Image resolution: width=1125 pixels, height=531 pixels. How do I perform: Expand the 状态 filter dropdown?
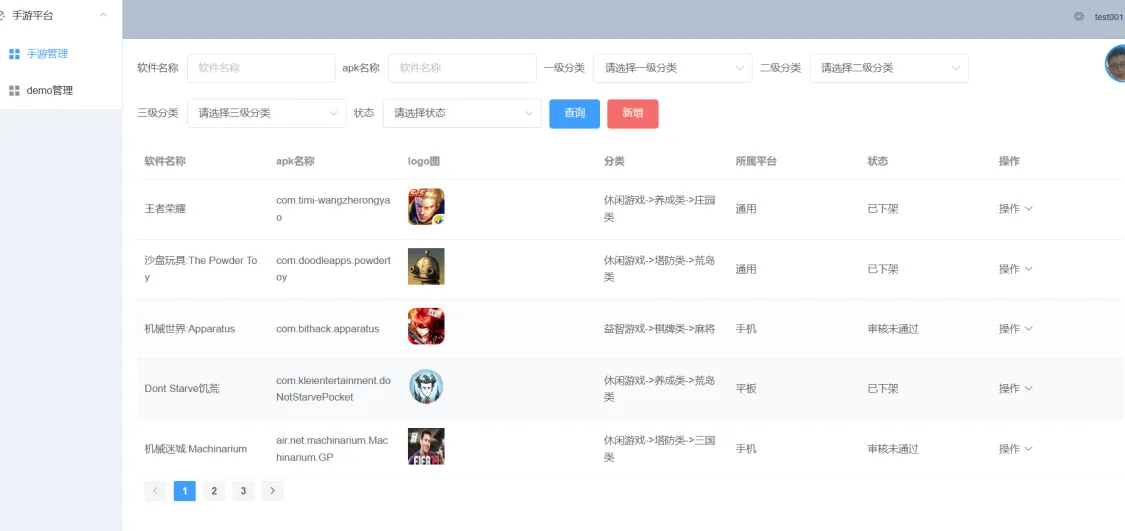point(461,113)
